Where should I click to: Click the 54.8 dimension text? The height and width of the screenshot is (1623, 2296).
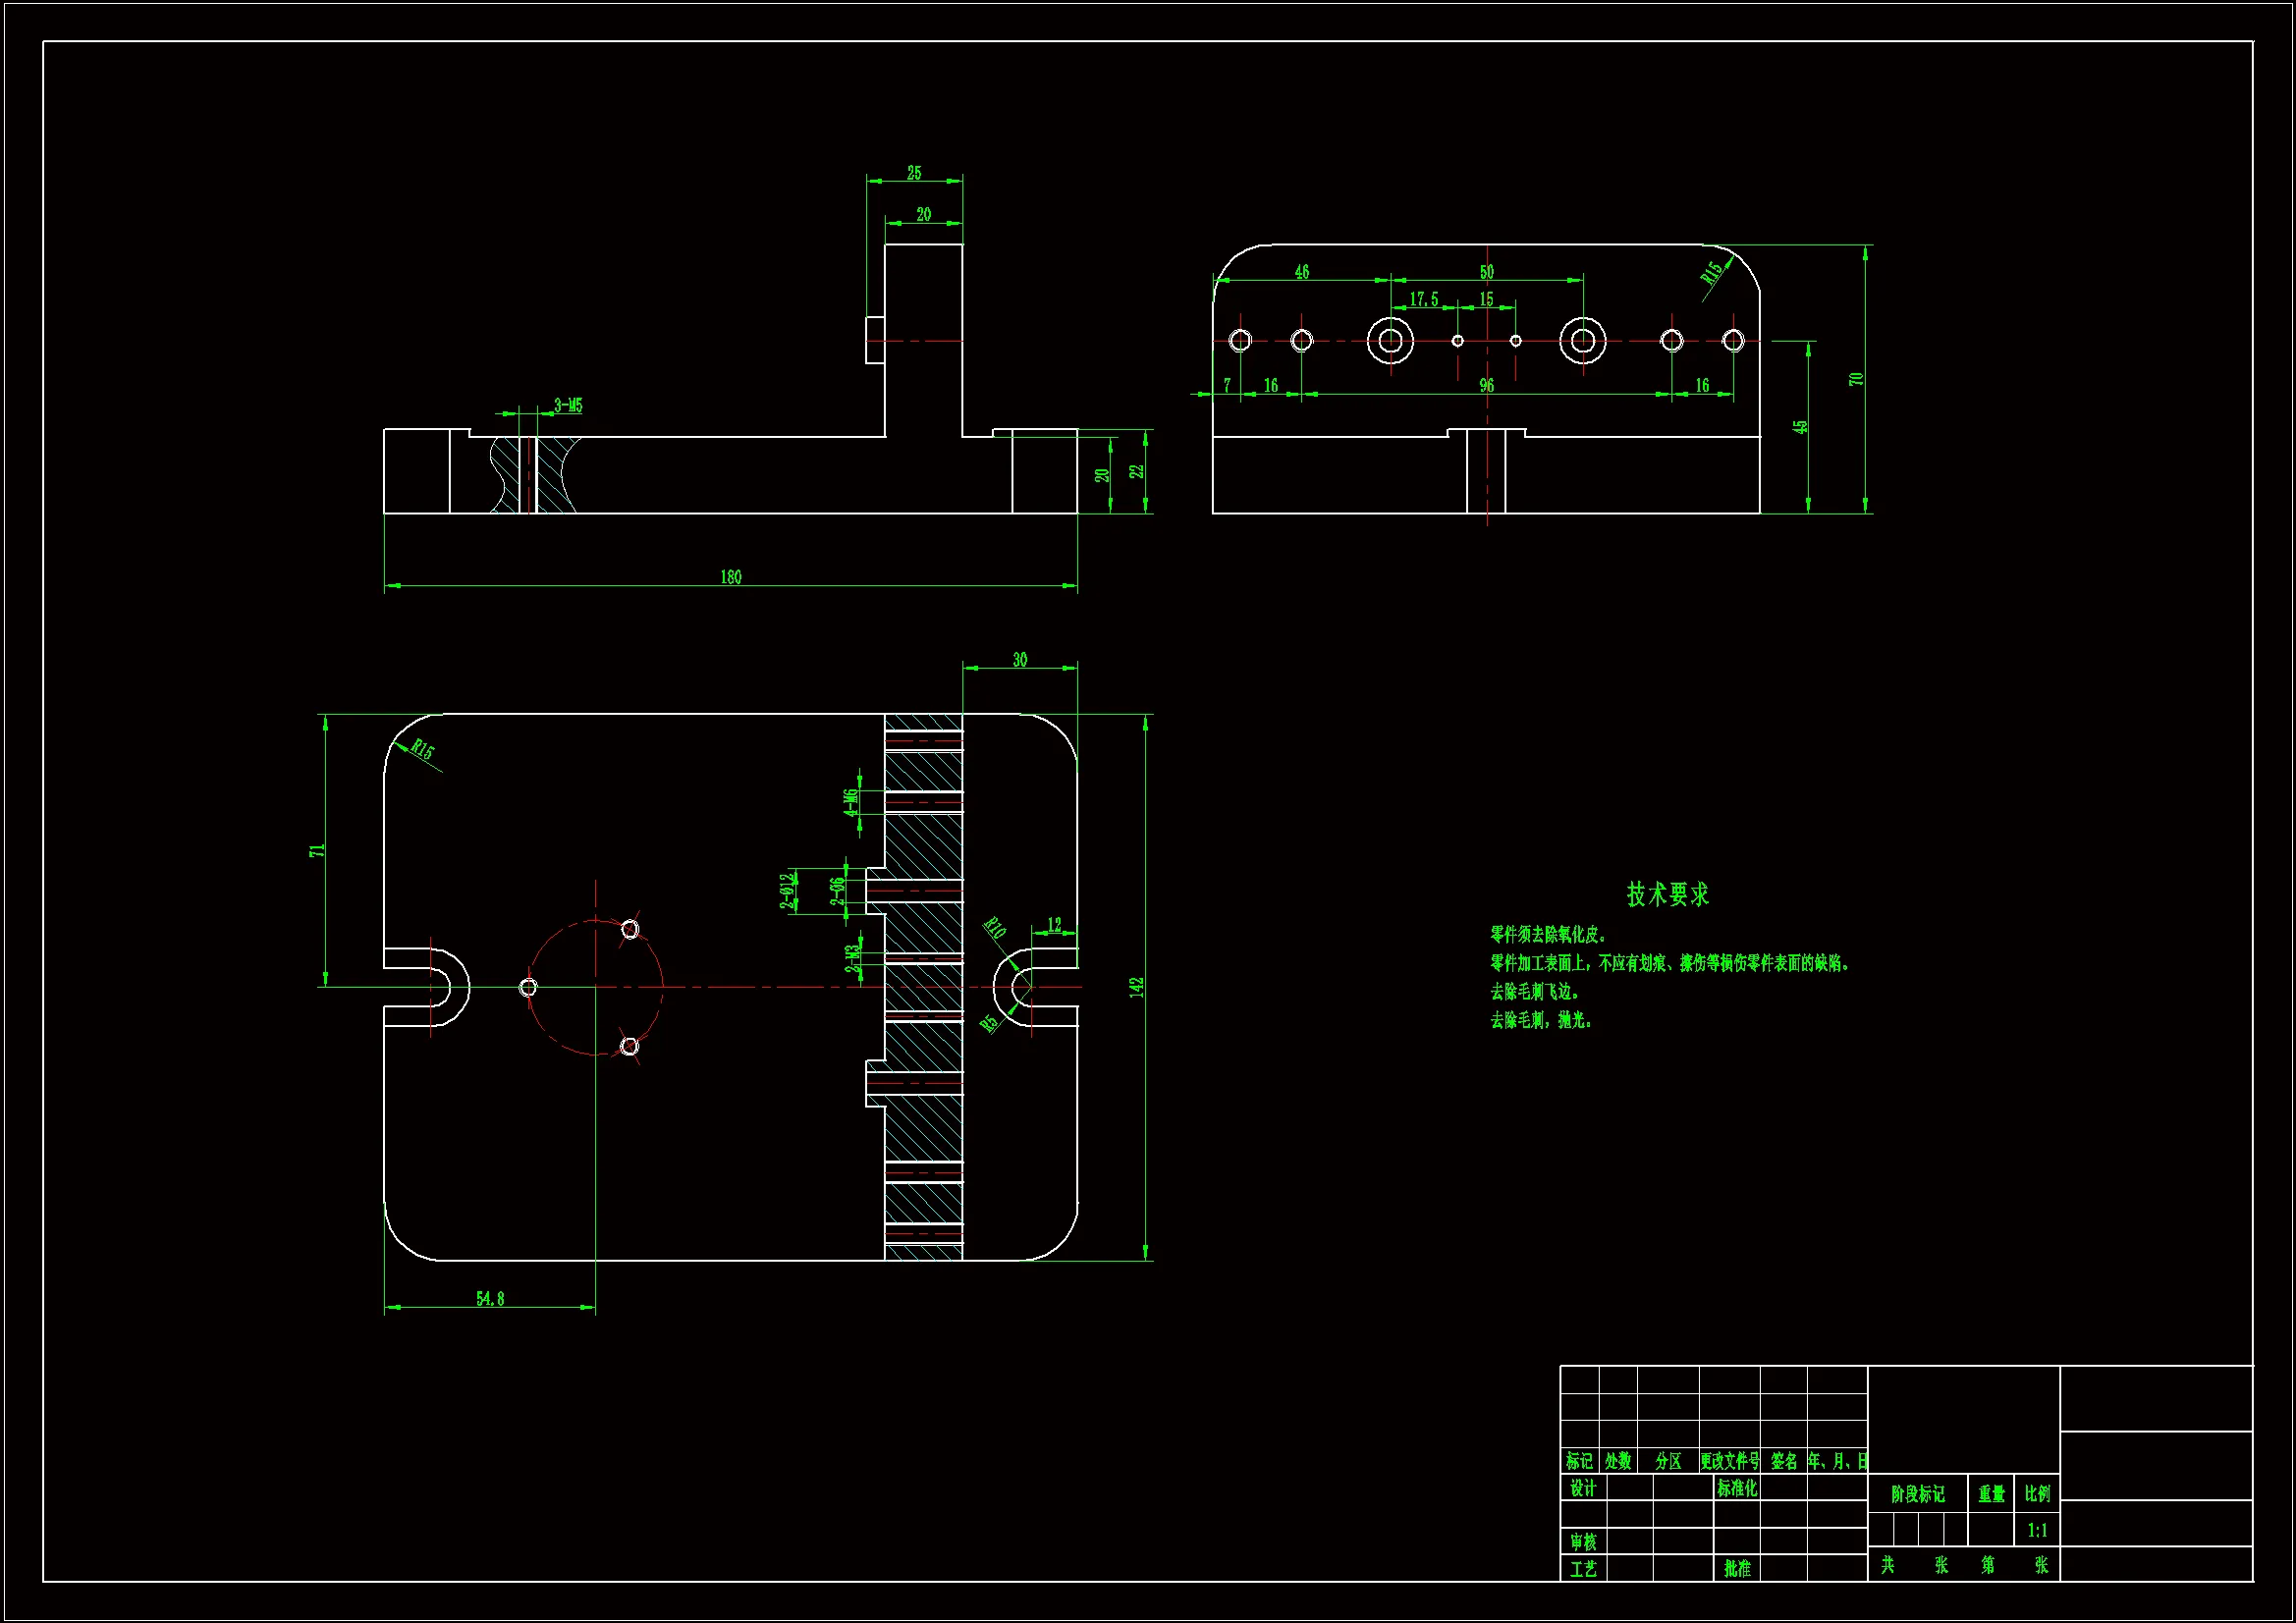coord(490,1299)
